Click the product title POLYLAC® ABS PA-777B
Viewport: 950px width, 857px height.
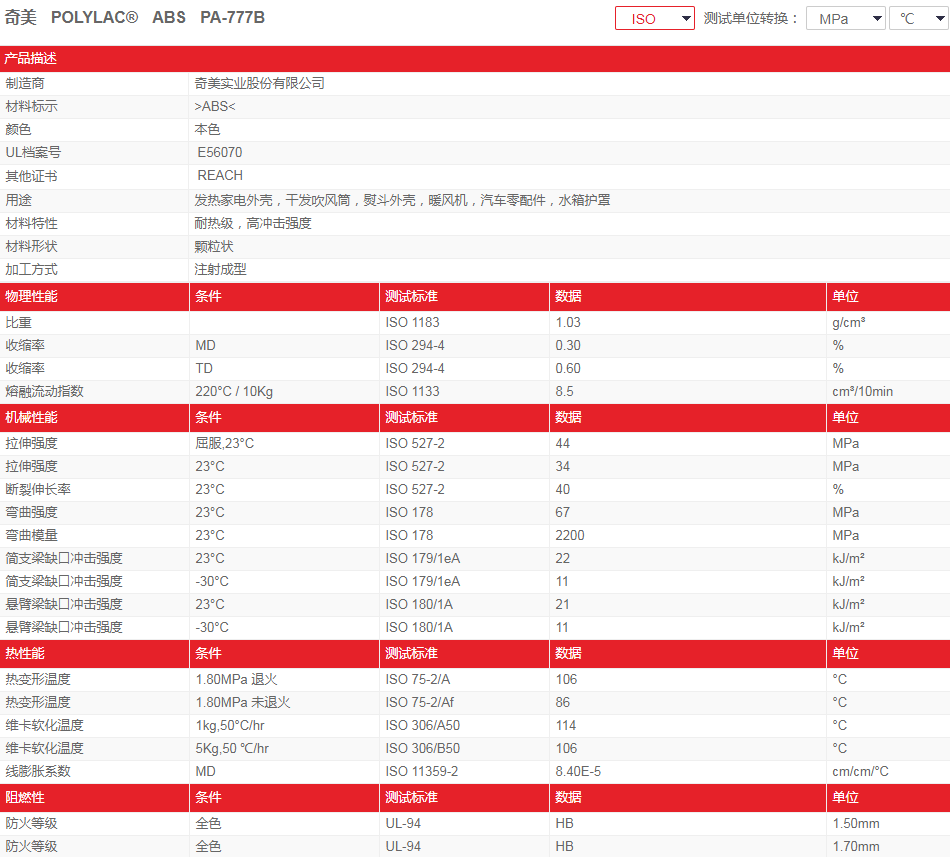coord(158,18)
